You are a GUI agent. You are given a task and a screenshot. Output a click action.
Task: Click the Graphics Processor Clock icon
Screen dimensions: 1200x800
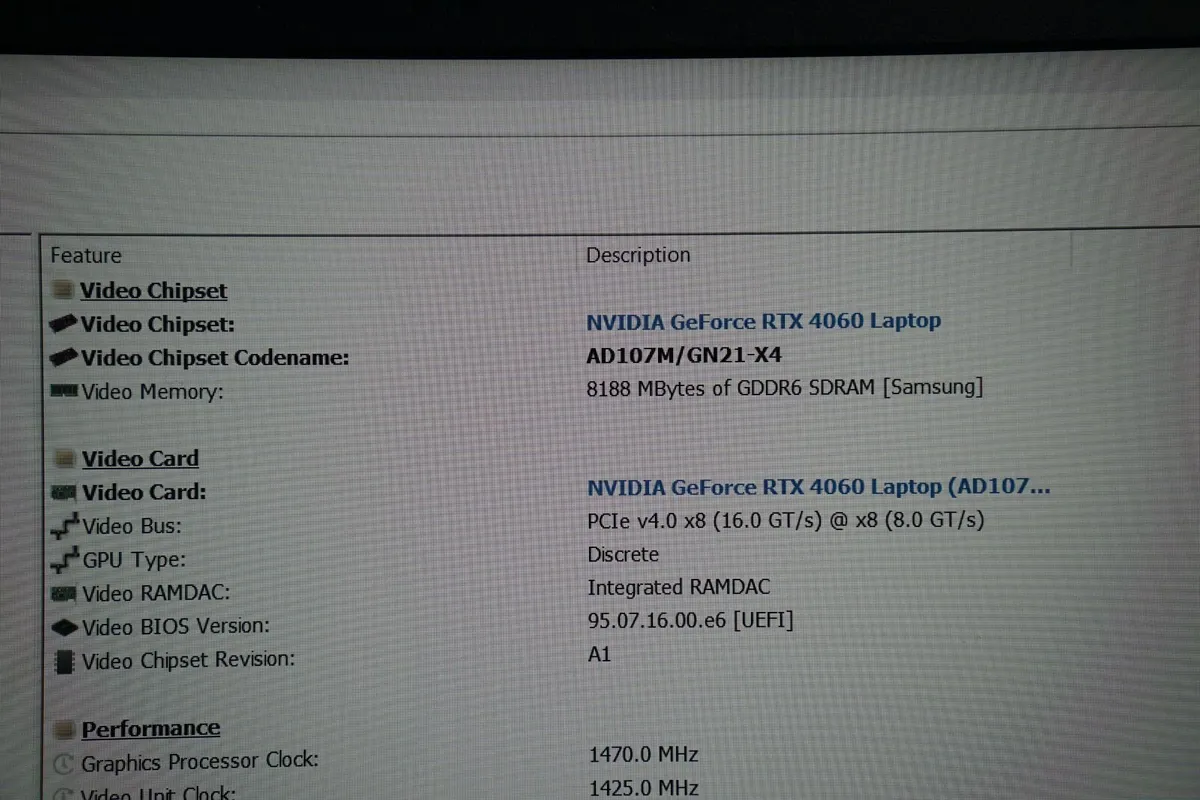click(x=64, y=761)
